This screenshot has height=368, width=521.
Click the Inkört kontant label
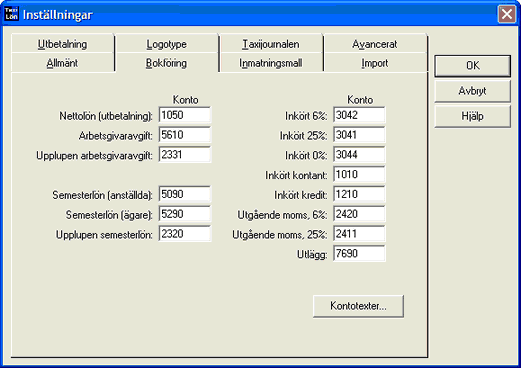[296, 175]
